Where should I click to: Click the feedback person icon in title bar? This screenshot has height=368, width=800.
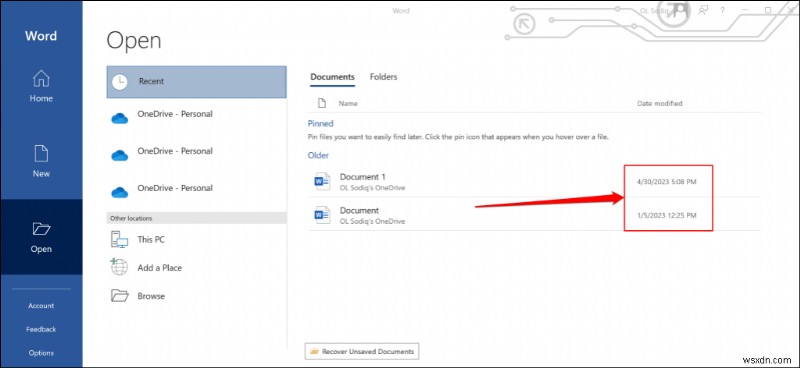(704, 10)
